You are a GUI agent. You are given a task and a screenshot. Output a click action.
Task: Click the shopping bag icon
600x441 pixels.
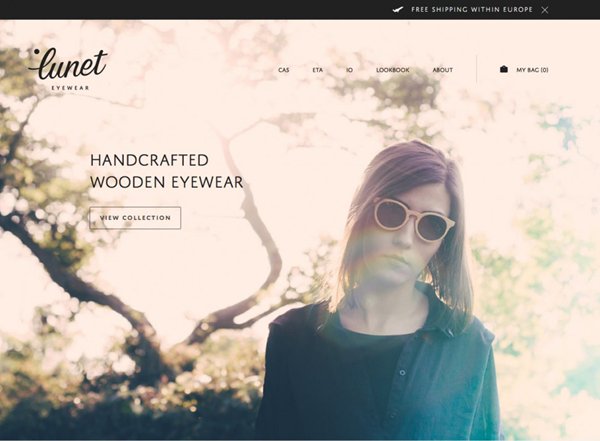(504, 69)
